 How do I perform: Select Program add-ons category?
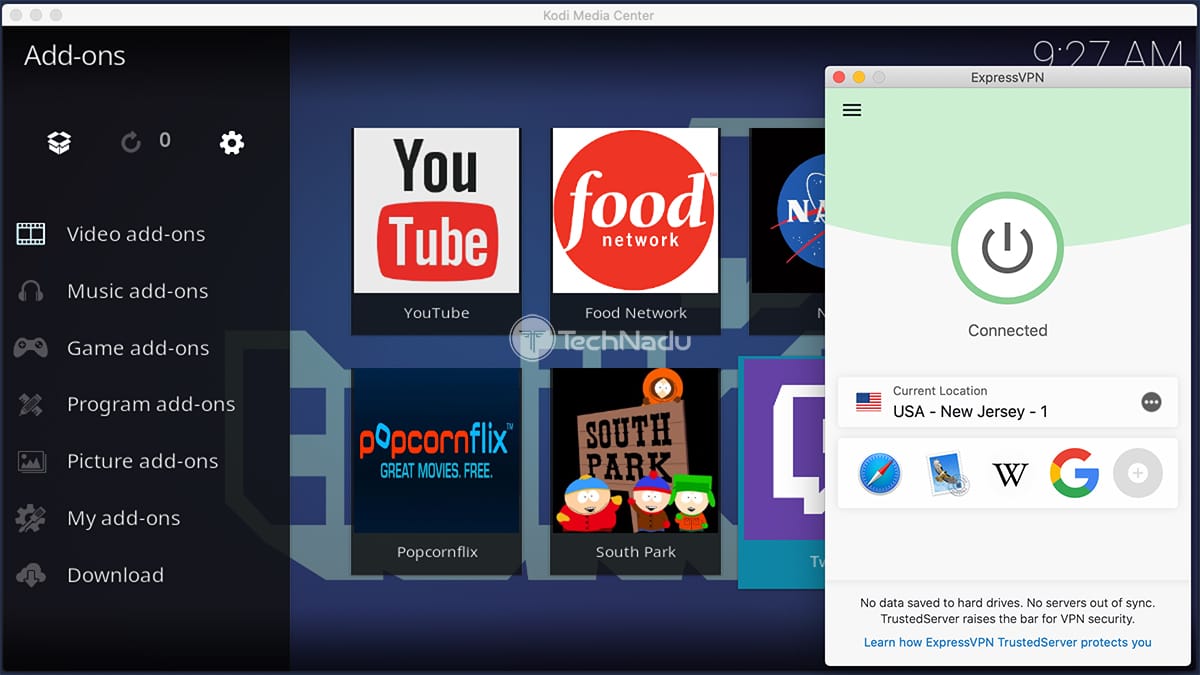coord(151,405)
